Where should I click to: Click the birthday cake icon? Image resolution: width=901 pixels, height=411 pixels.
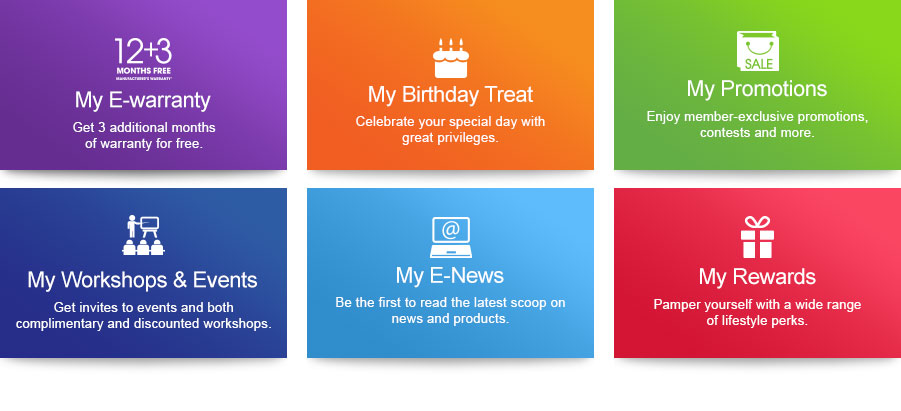pos(450,58)
